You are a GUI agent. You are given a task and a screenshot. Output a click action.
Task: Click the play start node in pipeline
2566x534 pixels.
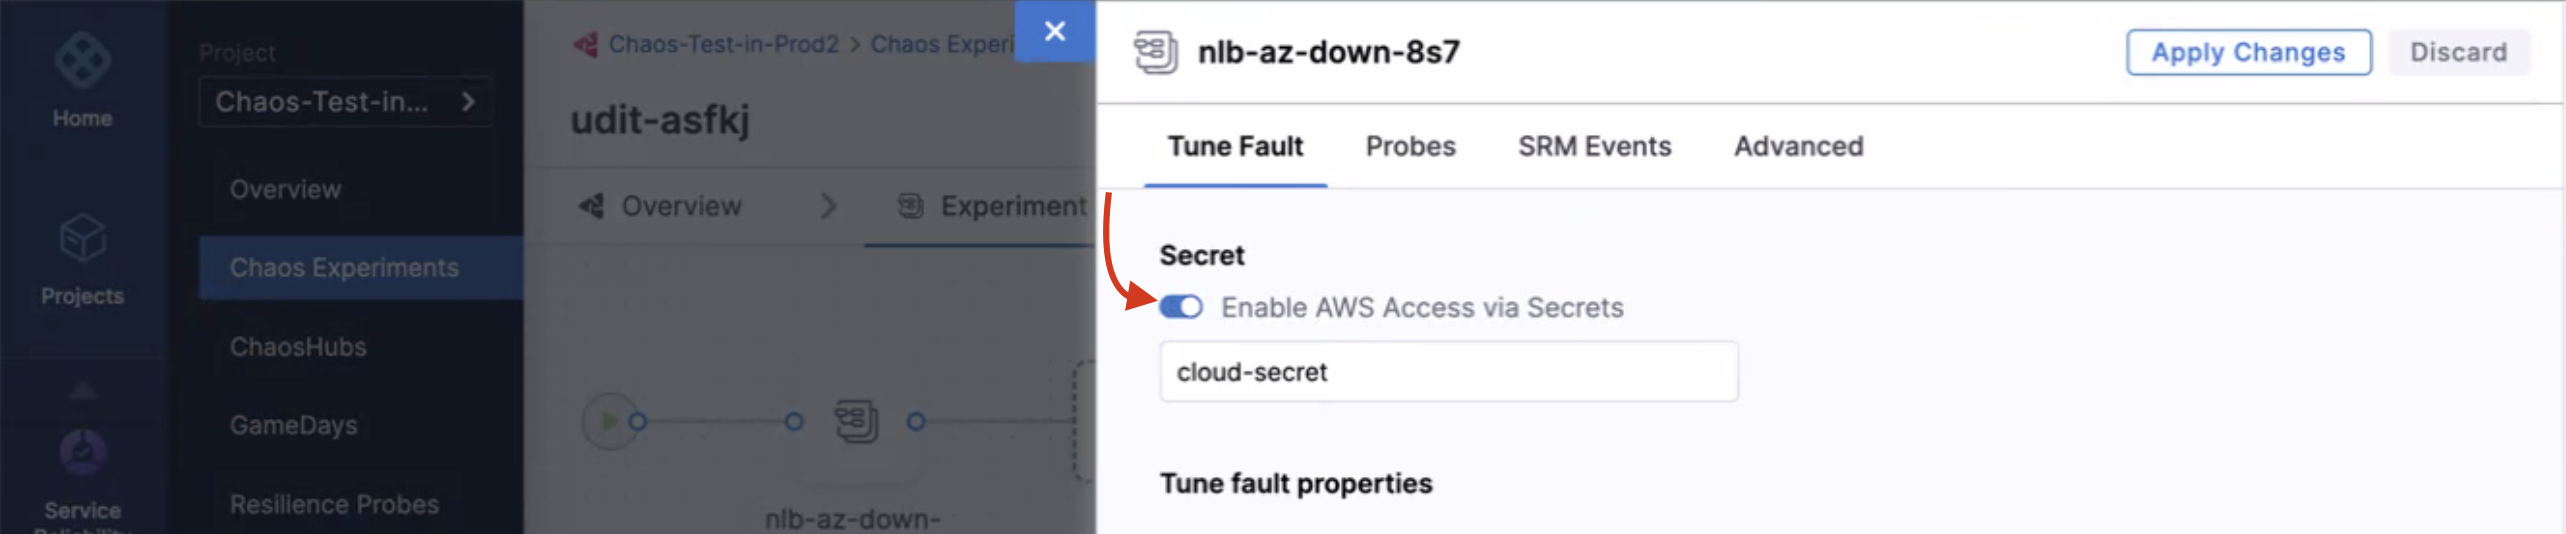point(609,422)
